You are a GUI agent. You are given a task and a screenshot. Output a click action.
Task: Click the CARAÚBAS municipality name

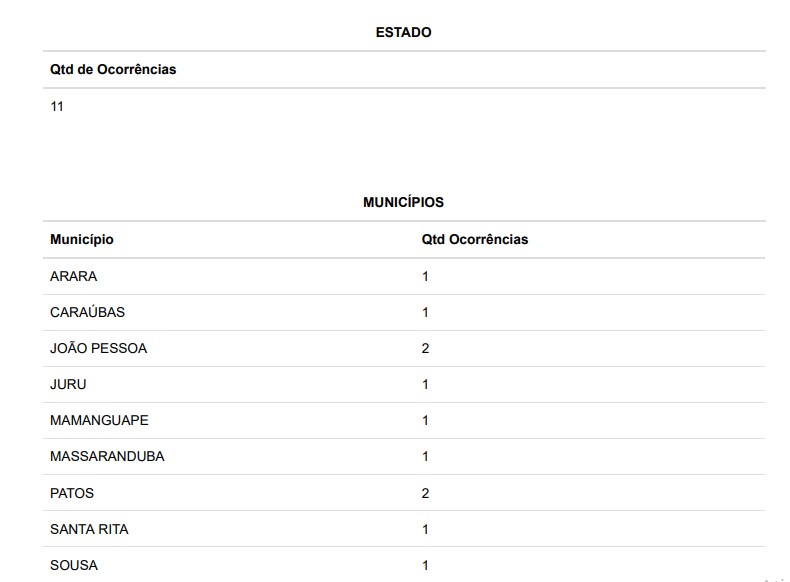[x=87, y=312]
